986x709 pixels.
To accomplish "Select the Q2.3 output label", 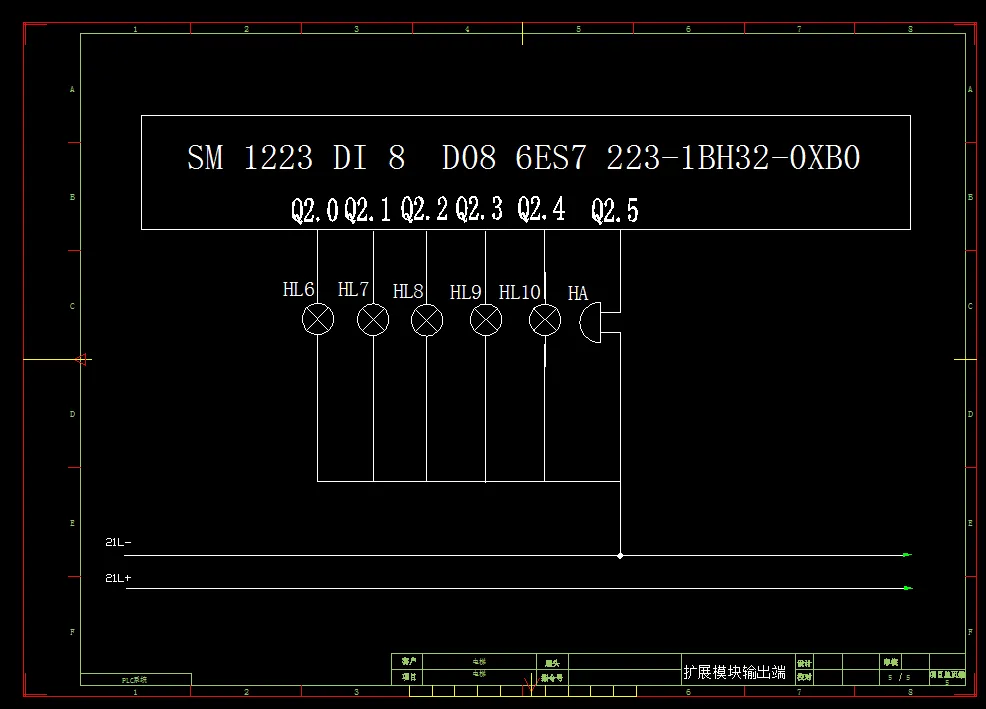I will (x=479, y=209).
